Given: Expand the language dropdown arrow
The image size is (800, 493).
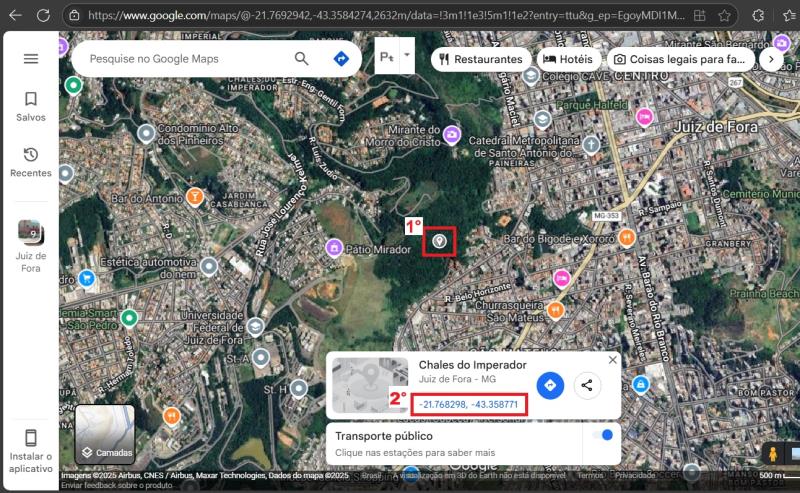Looking at the screenshot, I should click(407, 55).
